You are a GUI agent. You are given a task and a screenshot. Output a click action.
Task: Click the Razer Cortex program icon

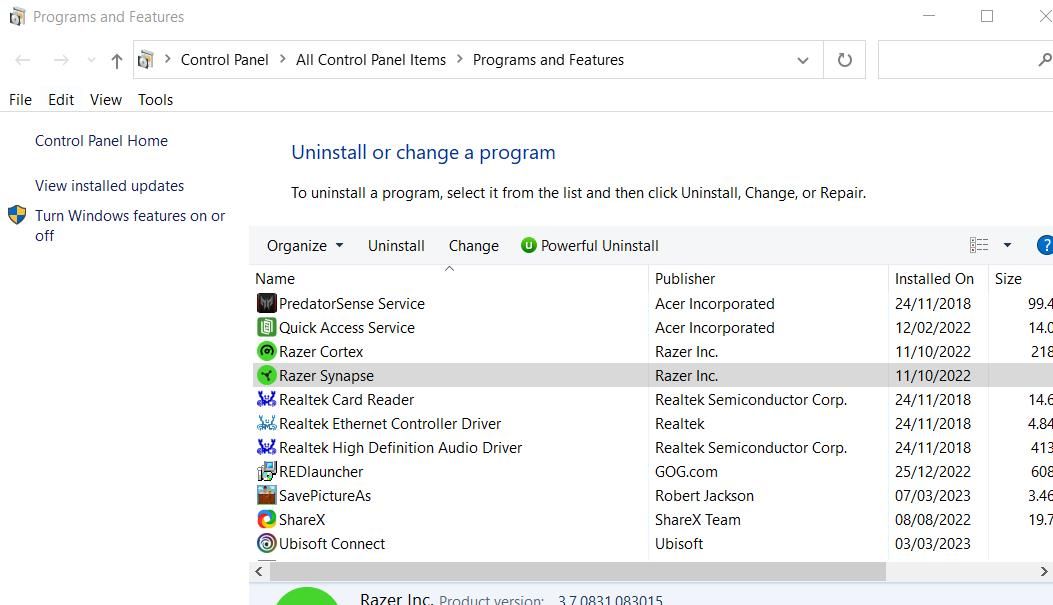[x=266, y=352]
